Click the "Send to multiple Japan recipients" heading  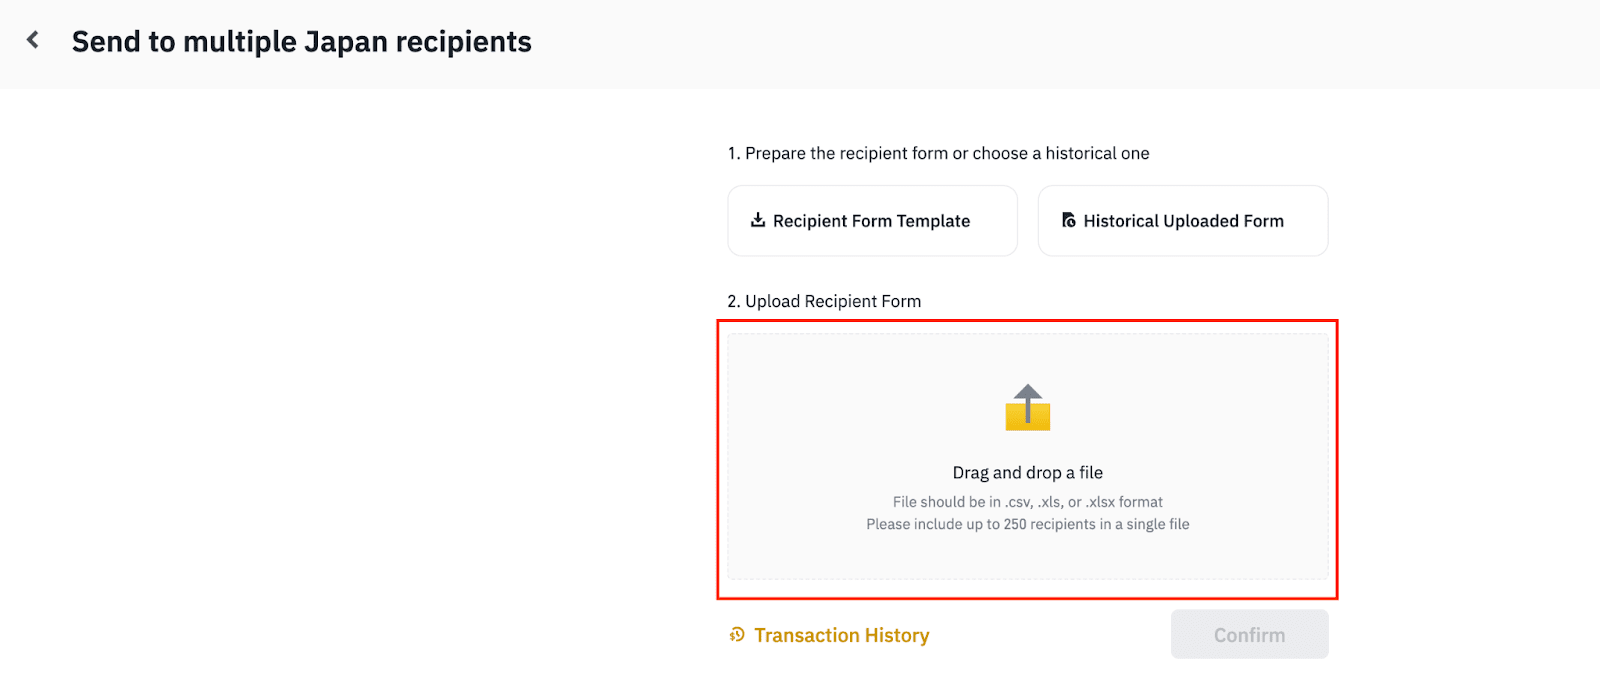point(302,42)
